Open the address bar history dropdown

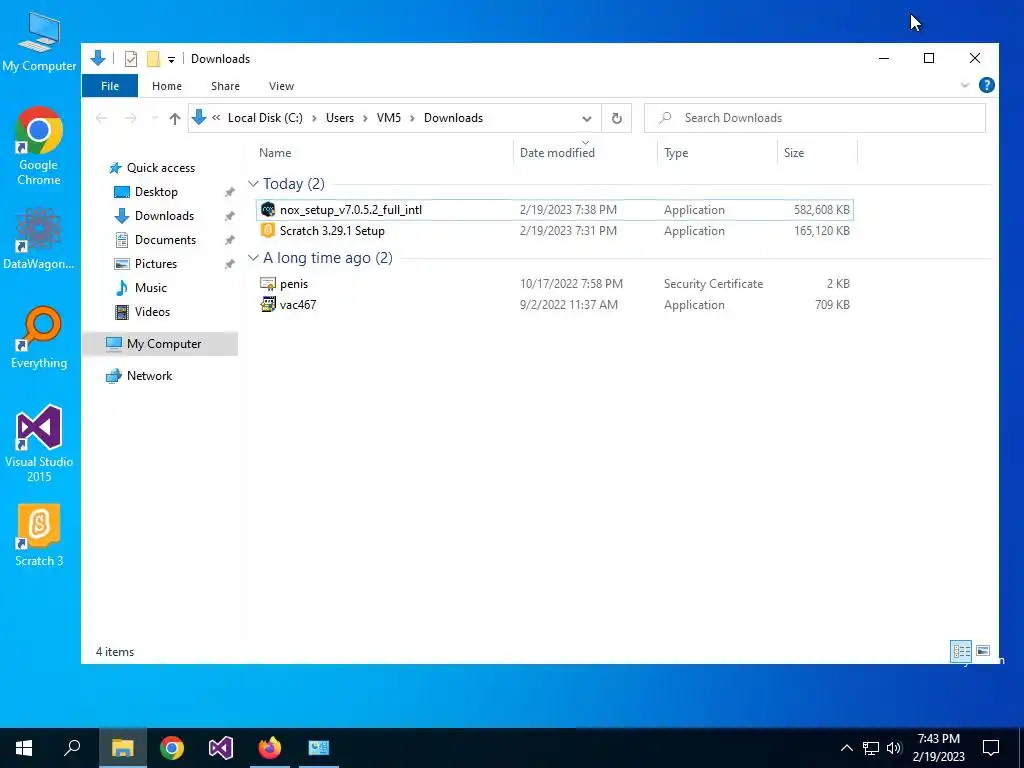(586, 118)
